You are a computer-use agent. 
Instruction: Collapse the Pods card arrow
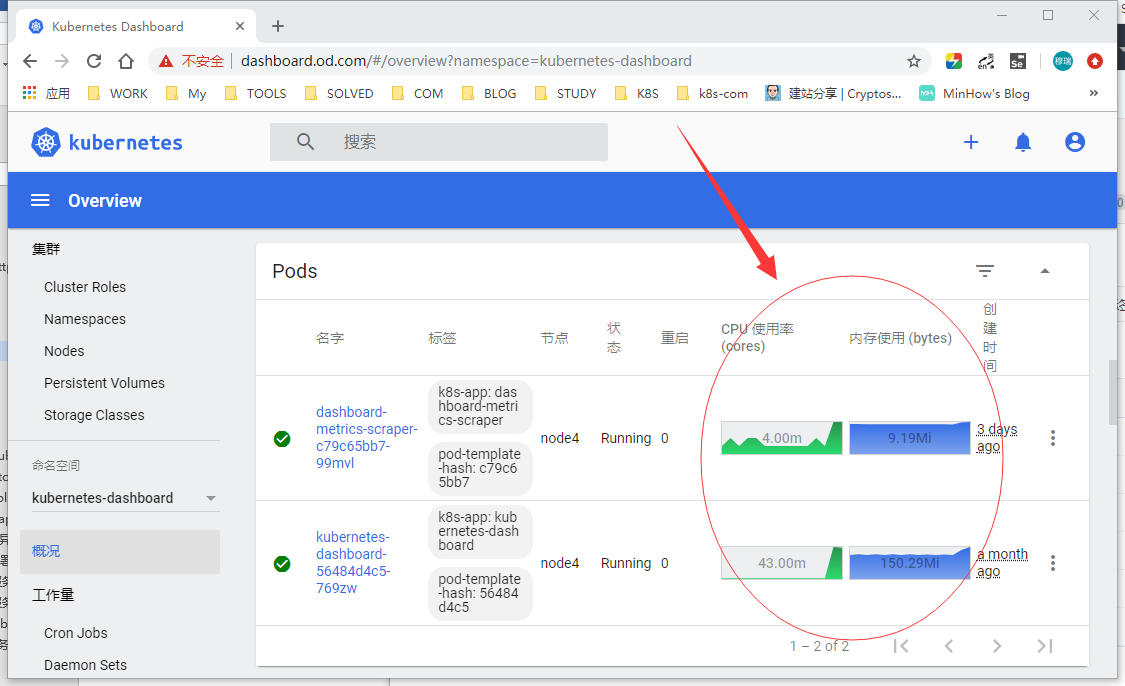(x=1045, y=271)
